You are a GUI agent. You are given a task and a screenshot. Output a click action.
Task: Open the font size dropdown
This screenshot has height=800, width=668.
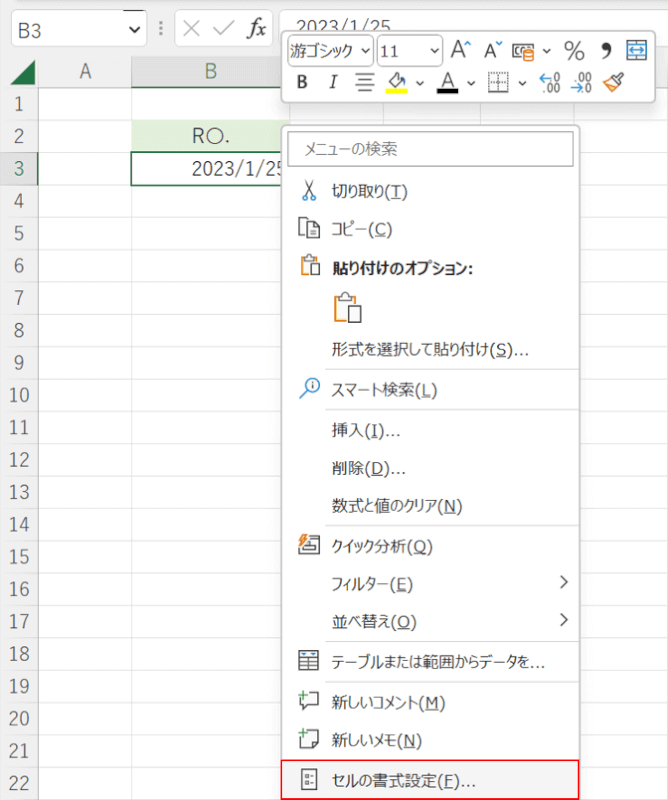pos(434,50)
